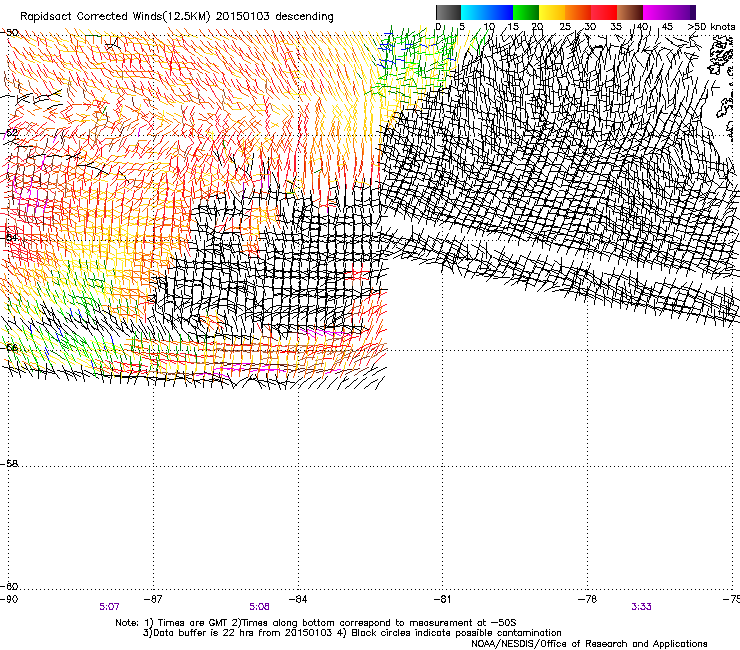Screen dimensions: 740x650
Task: Click the 3:33 swath time label
Action: click(641, 607)
